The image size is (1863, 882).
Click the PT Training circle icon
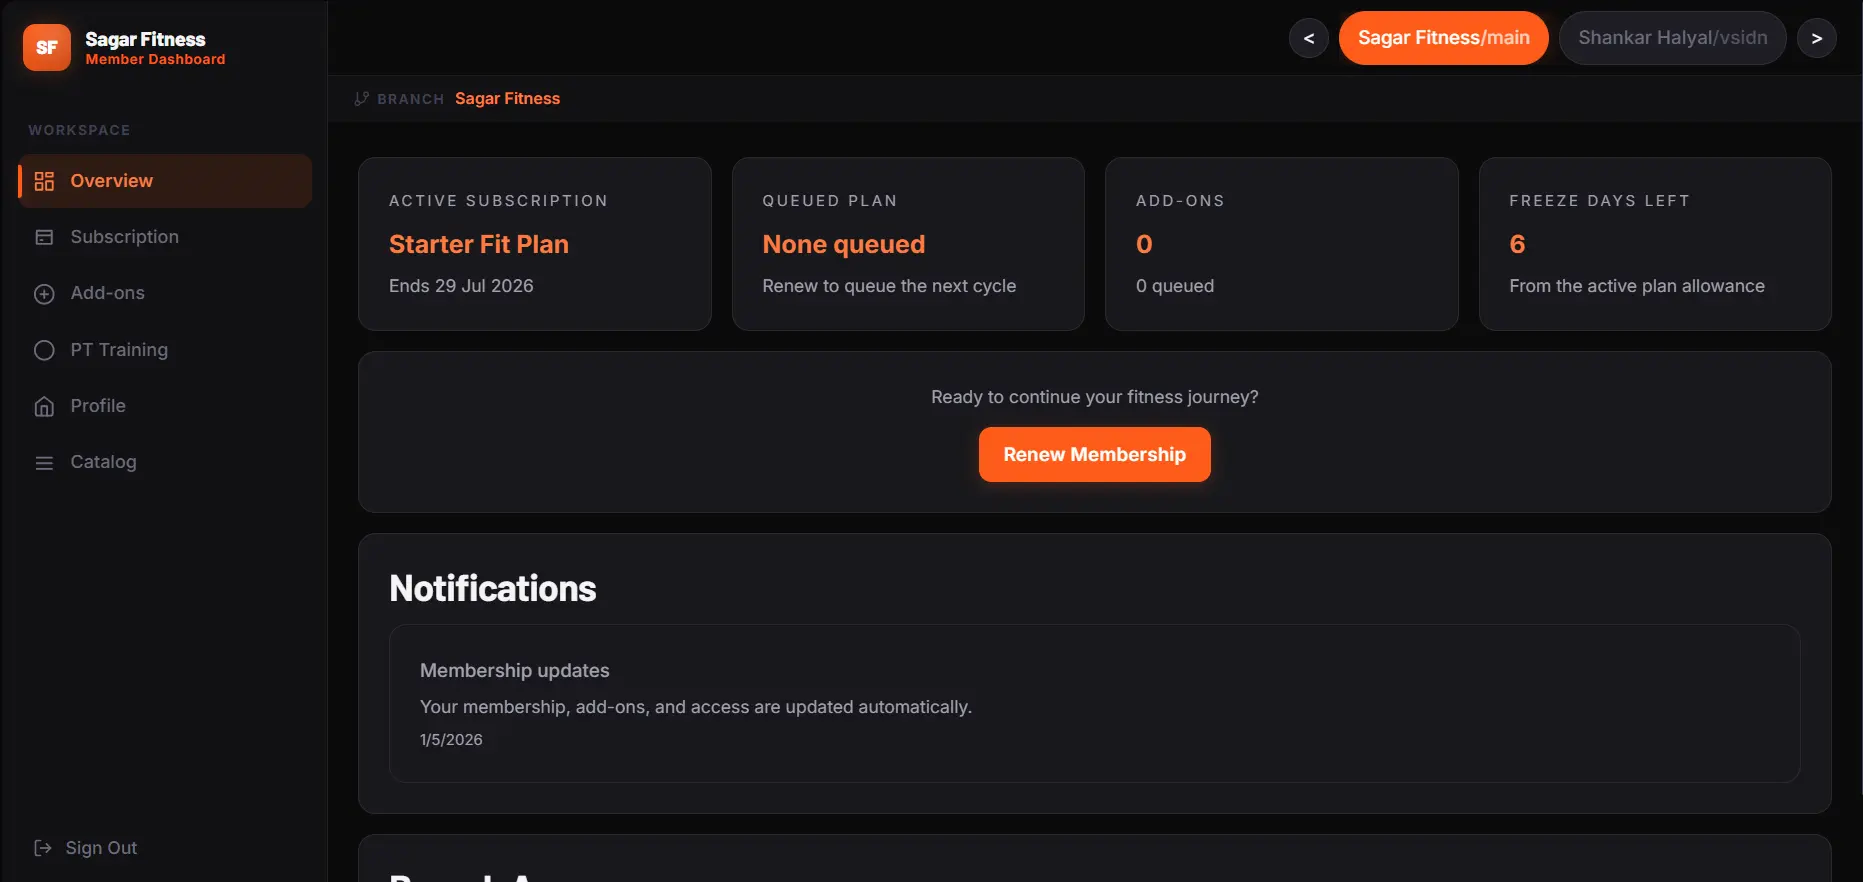pos(44,350)
